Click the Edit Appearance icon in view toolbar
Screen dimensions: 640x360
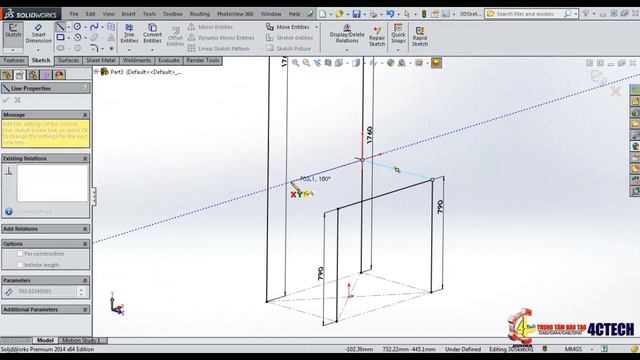[x=391, y=63]
